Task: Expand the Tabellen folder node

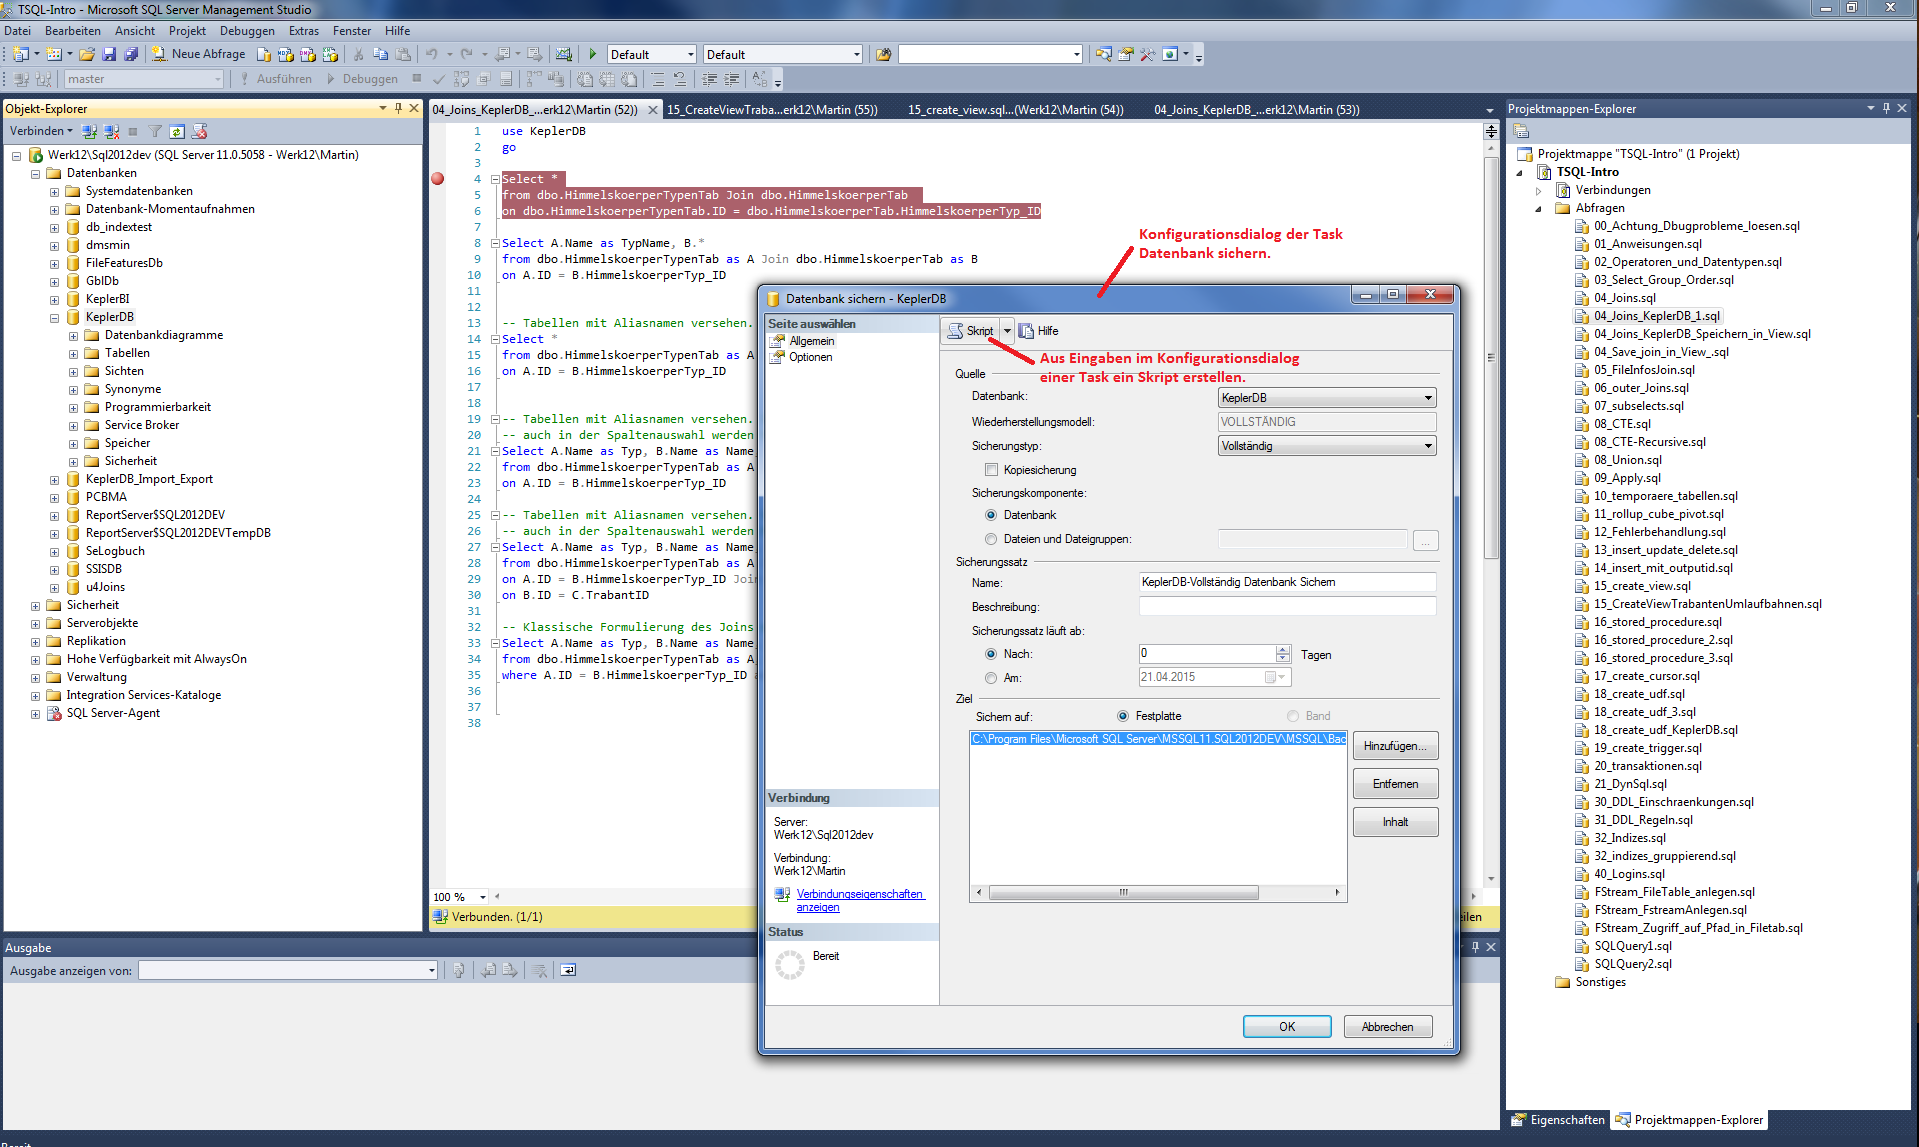Action: [x=73, y=353]
